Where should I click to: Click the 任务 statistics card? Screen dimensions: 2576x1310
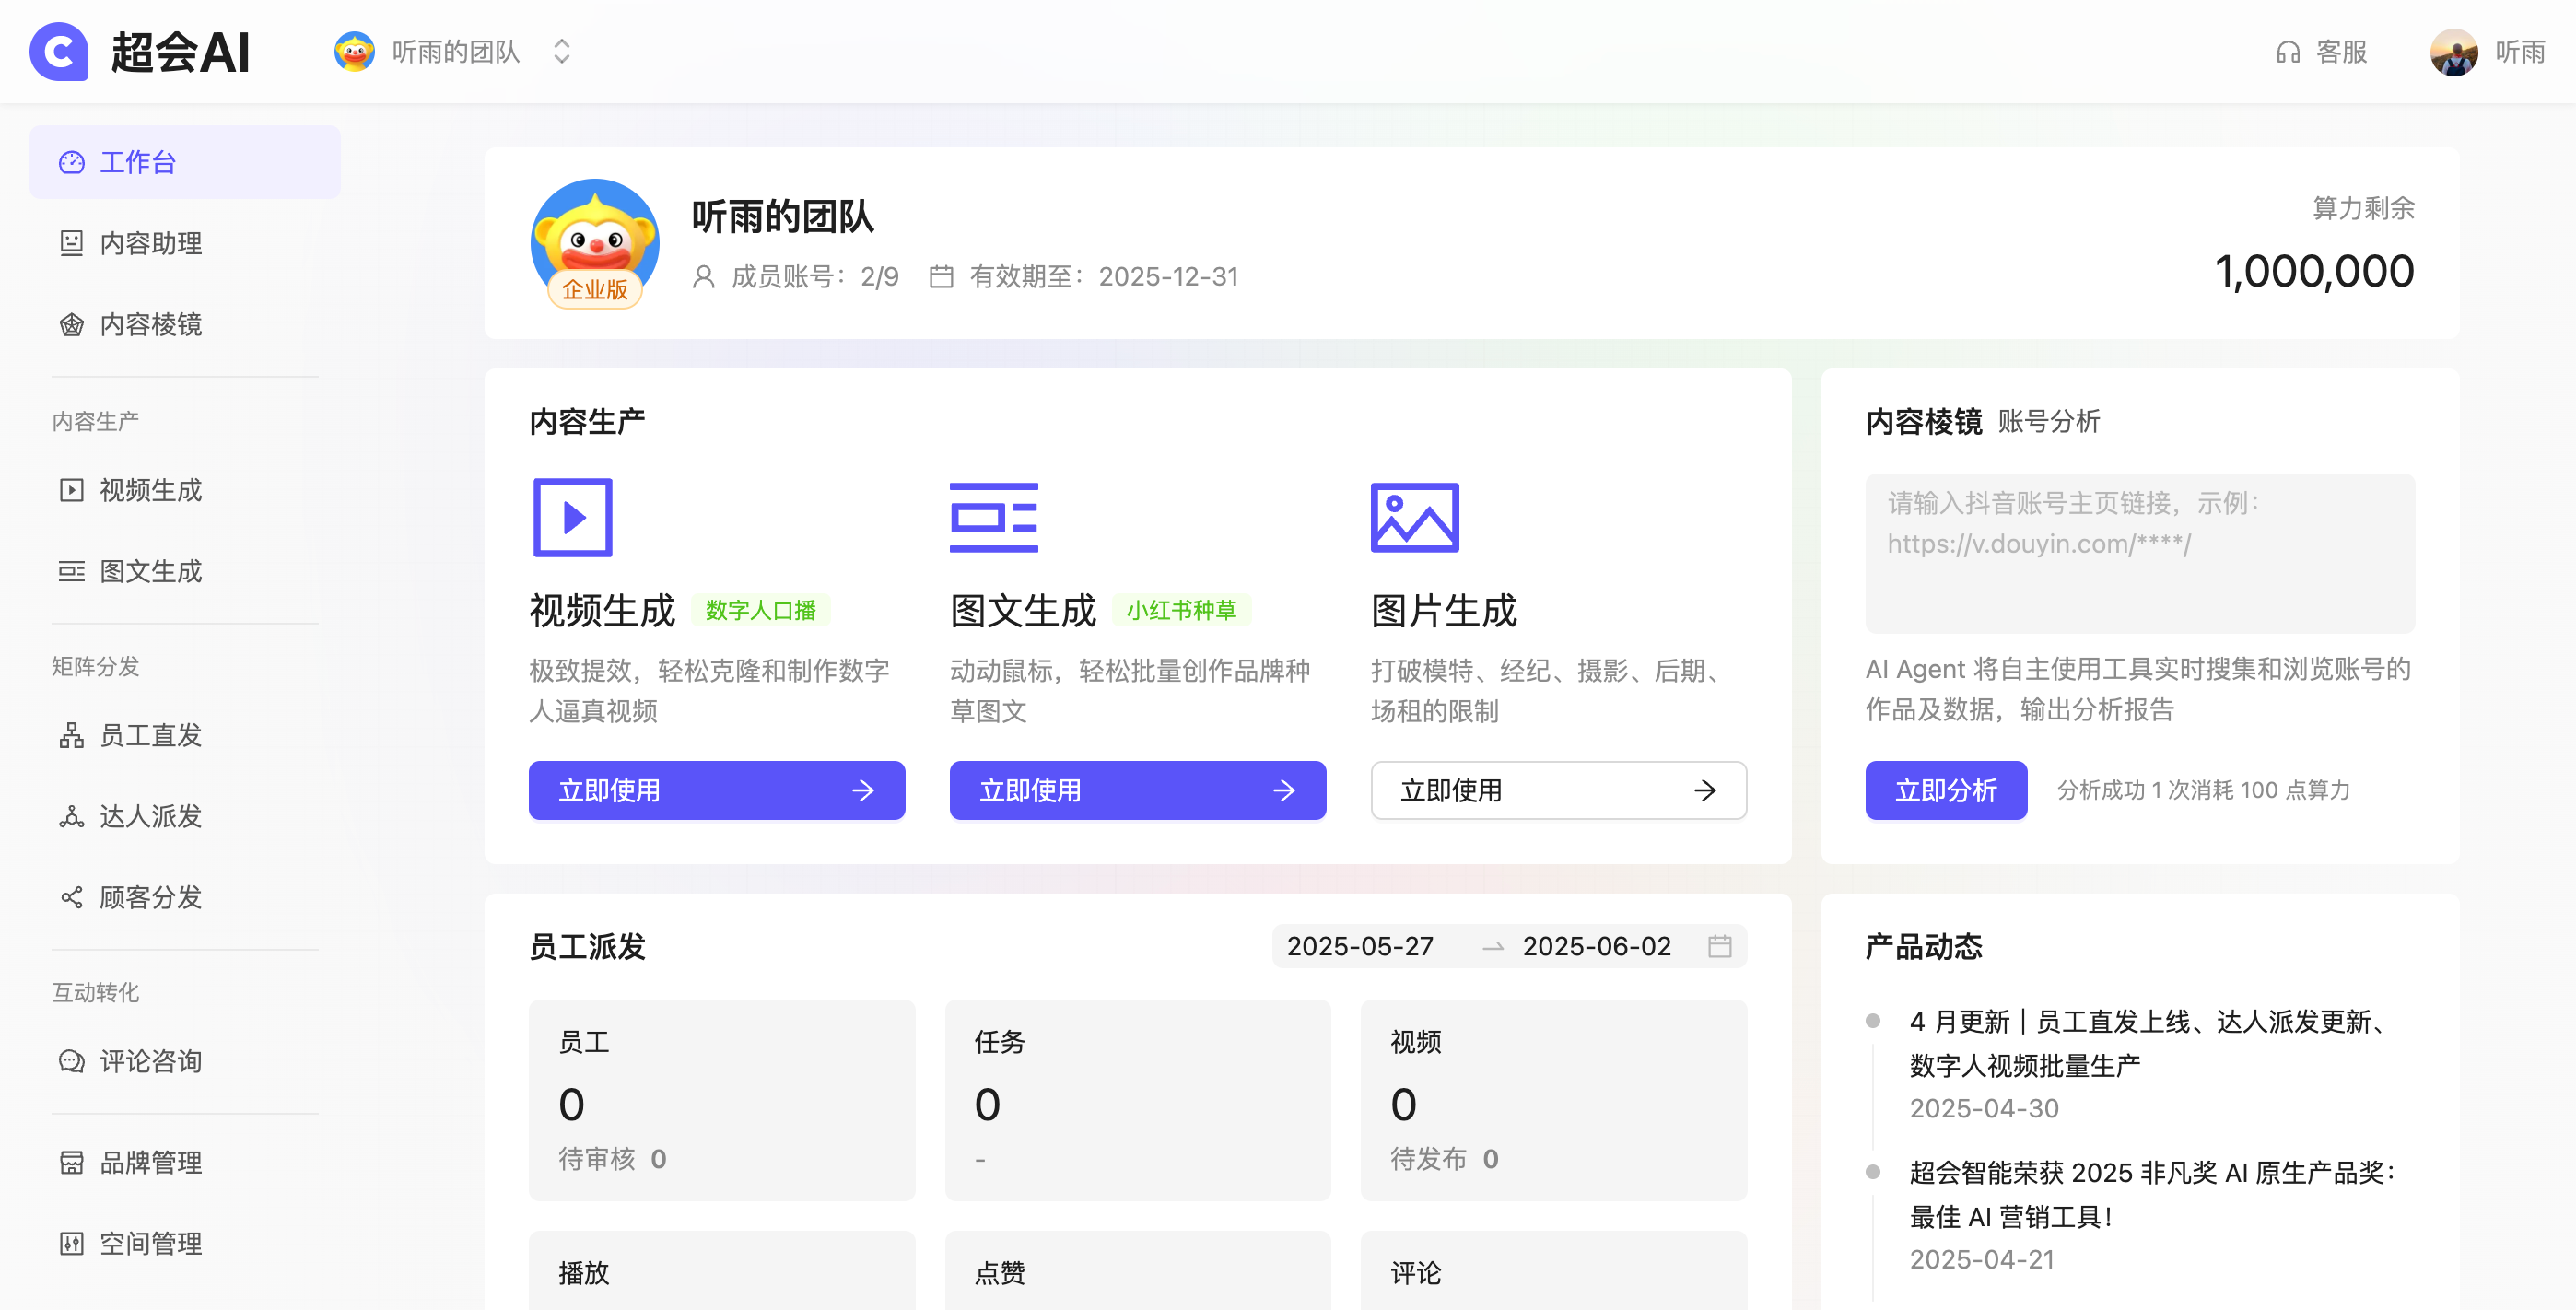[x=1138, y=1100]
